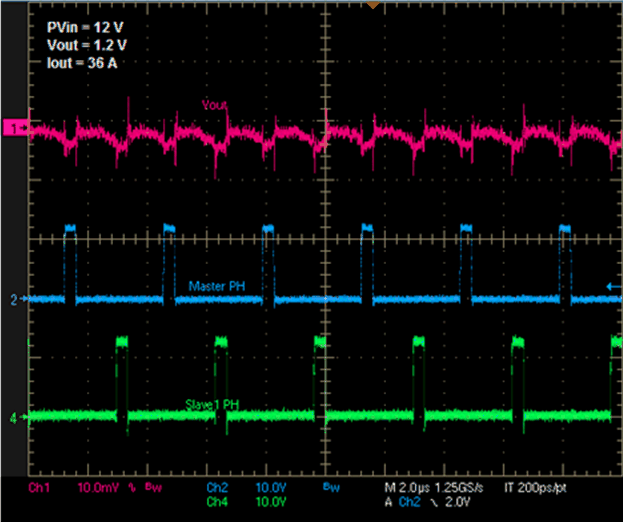Image resolution: width=623 pixels, height=522 pixels.
Task: Click the Ch1 10.0mV scale value
Action: [98, 487]
